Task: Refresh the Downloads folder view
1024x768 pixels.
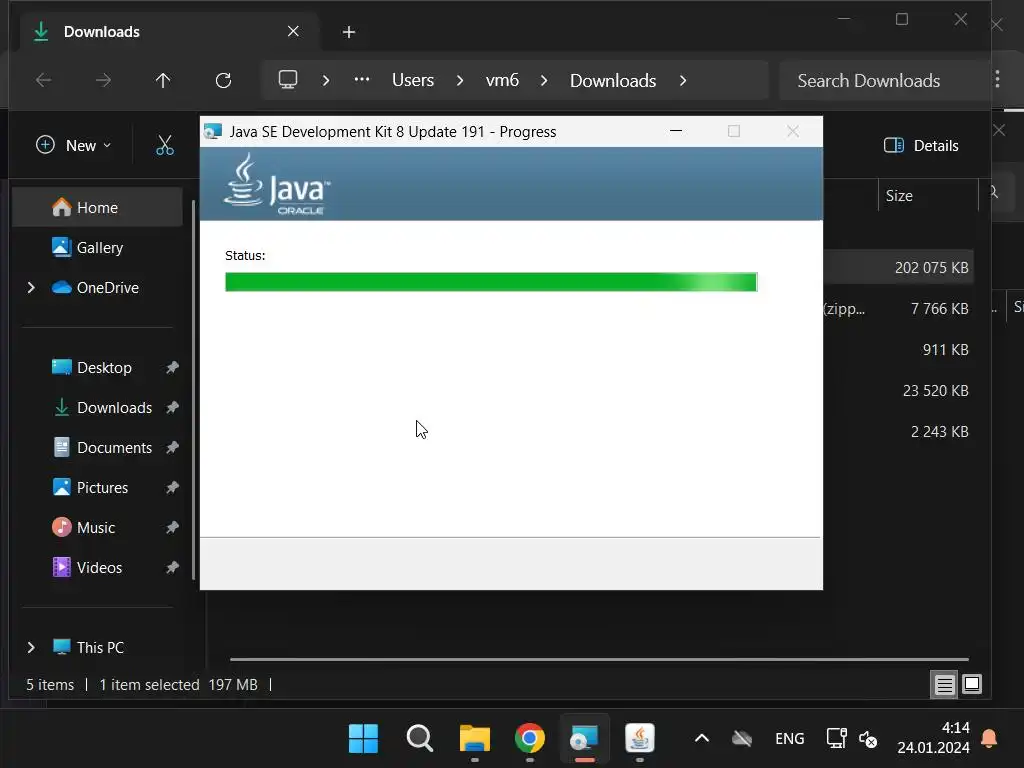Action: point(223,80)
